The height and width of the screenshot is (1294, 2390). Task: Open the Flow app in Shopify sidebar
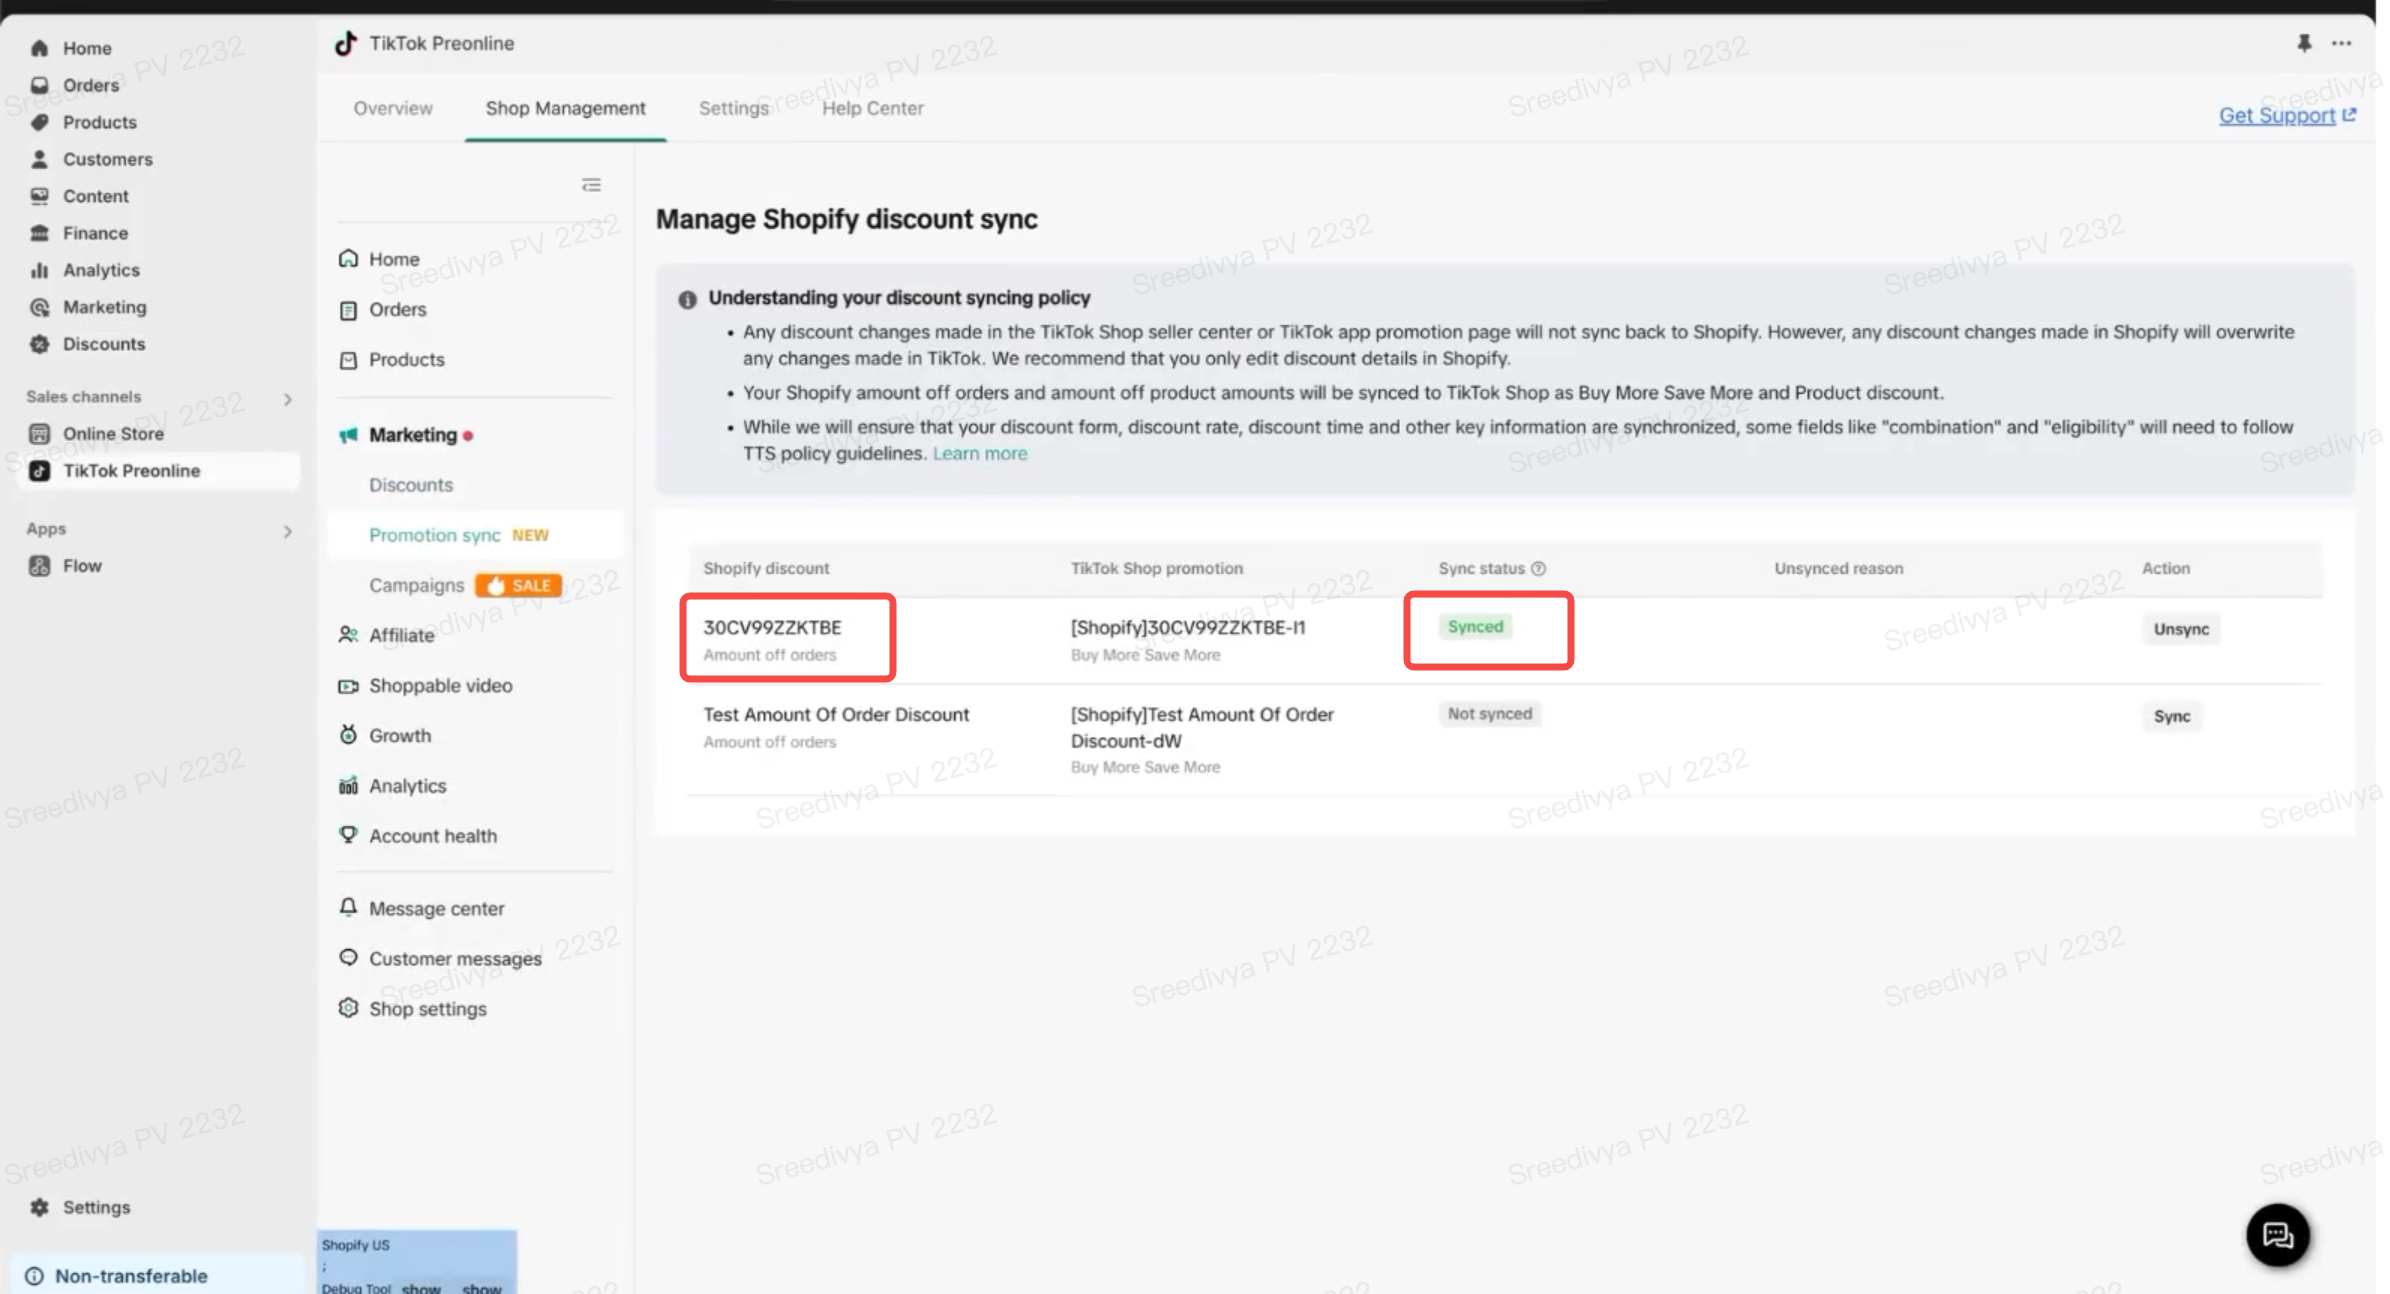tap(82, 566)
